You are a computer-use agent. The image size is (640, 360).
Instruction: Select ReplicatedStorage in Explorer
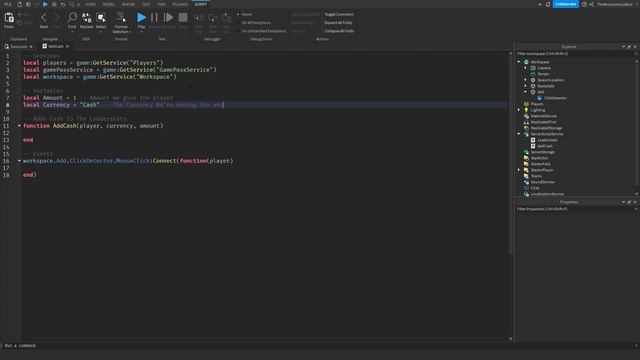click(546, 128)
